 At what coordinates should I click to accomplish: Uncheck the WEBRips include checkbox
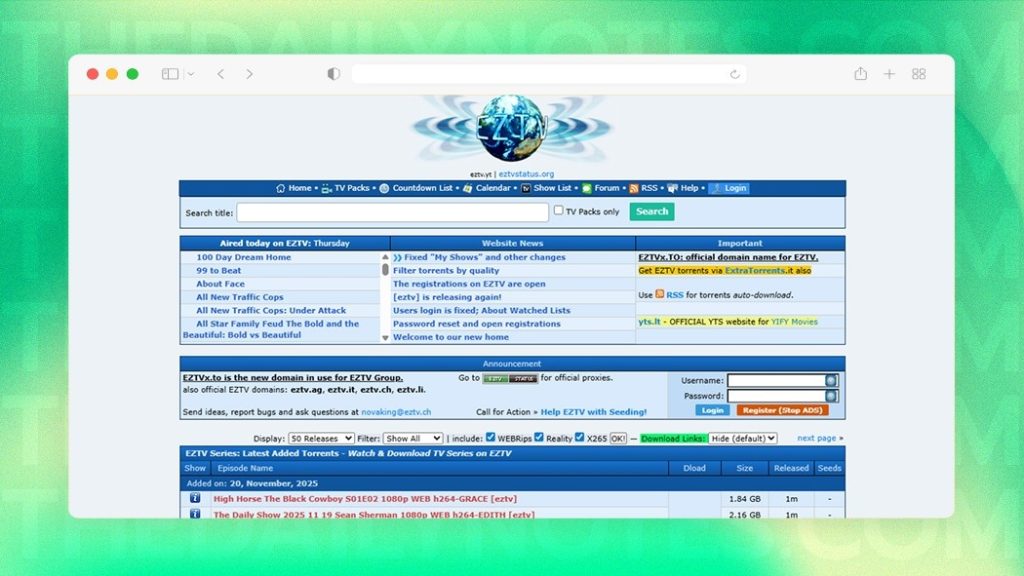(x=490, y=438)
